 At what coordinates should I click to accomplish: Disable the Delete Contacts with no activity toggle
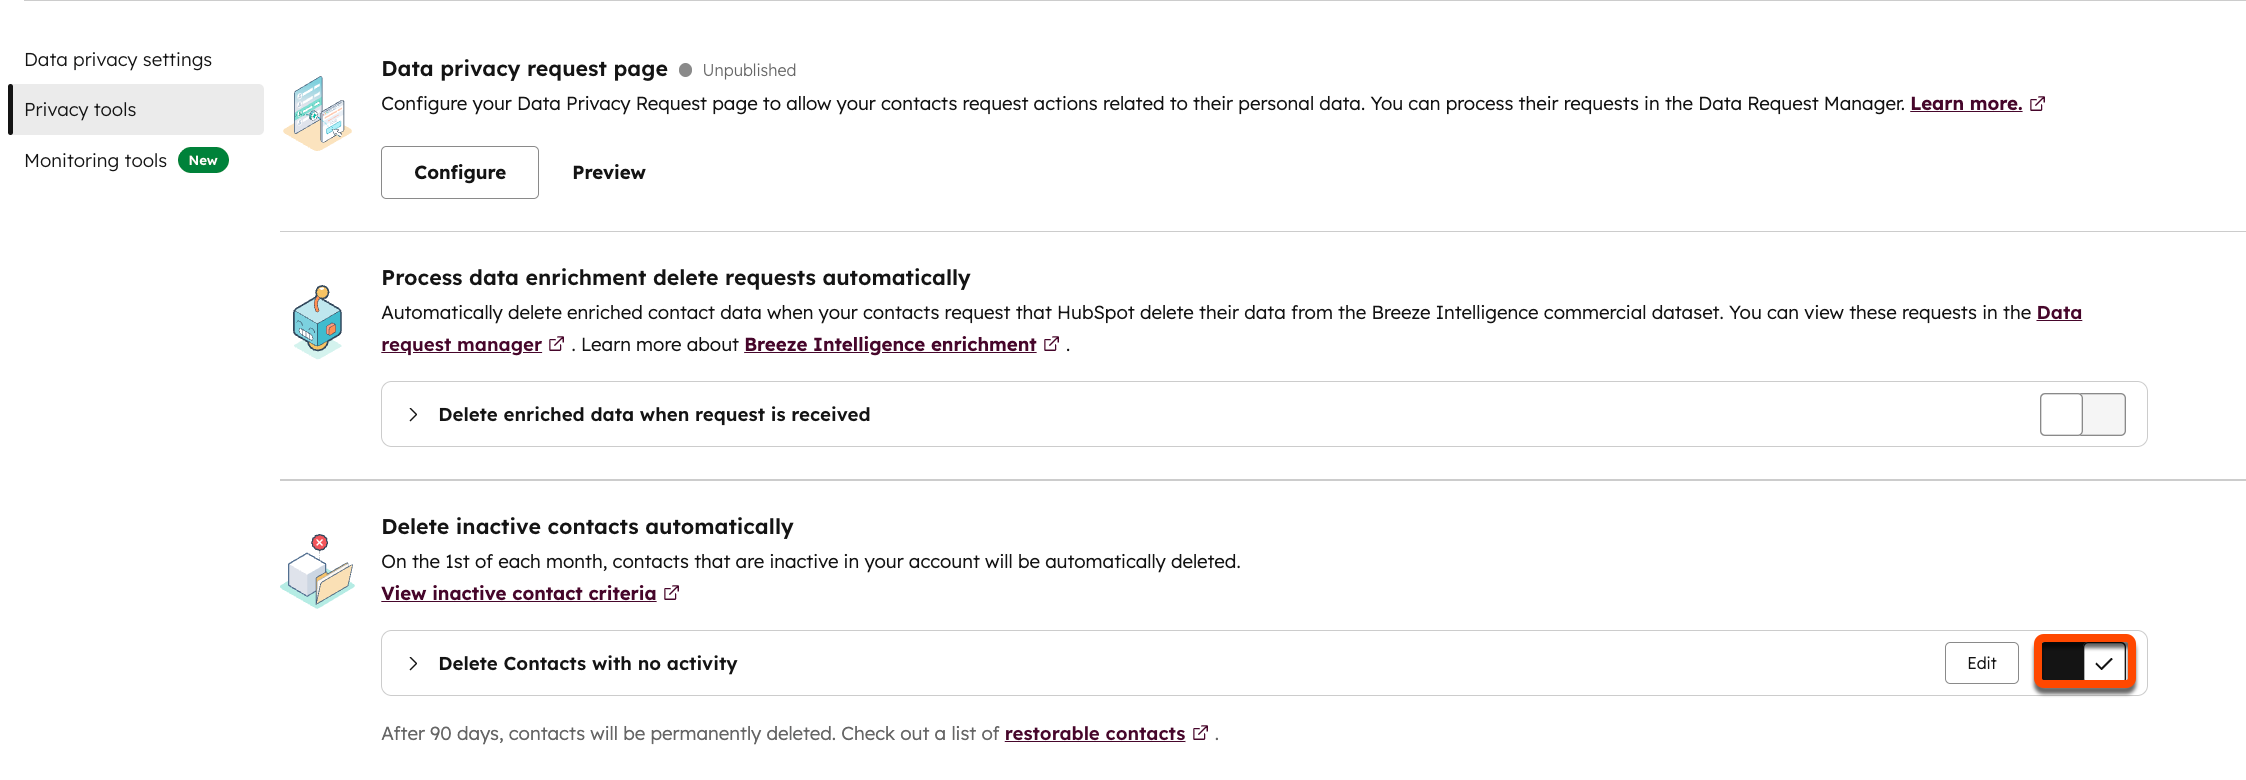coord(2083,663)
